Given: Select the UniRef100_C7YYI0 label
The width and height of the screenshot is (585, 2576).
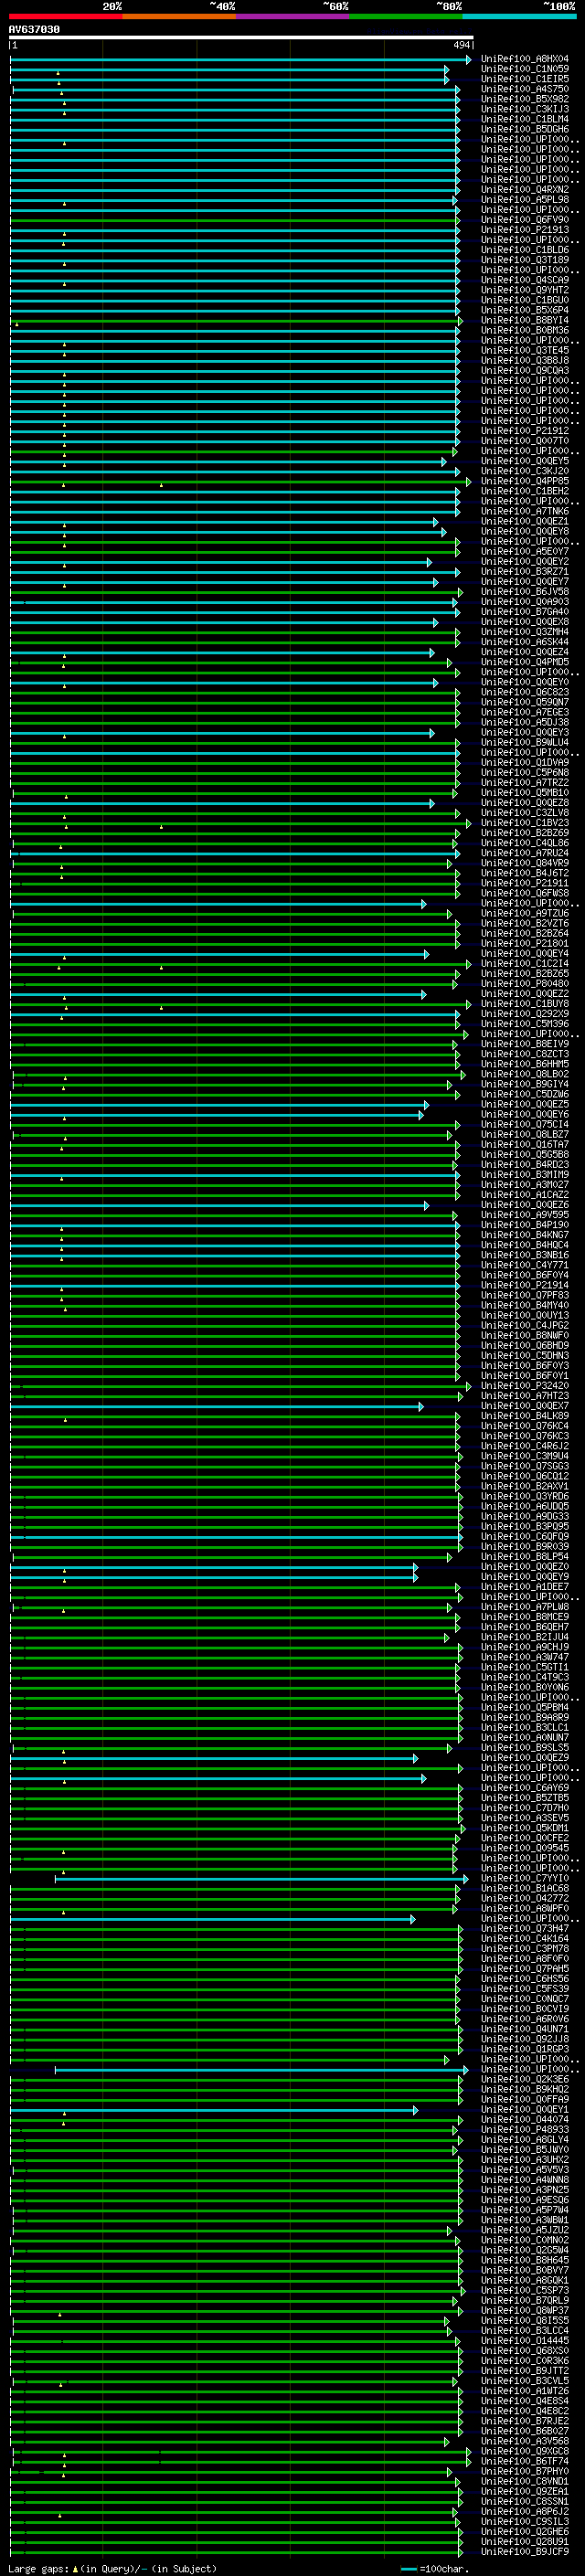Looking at the screenshot, I should tap(524, 1879).
